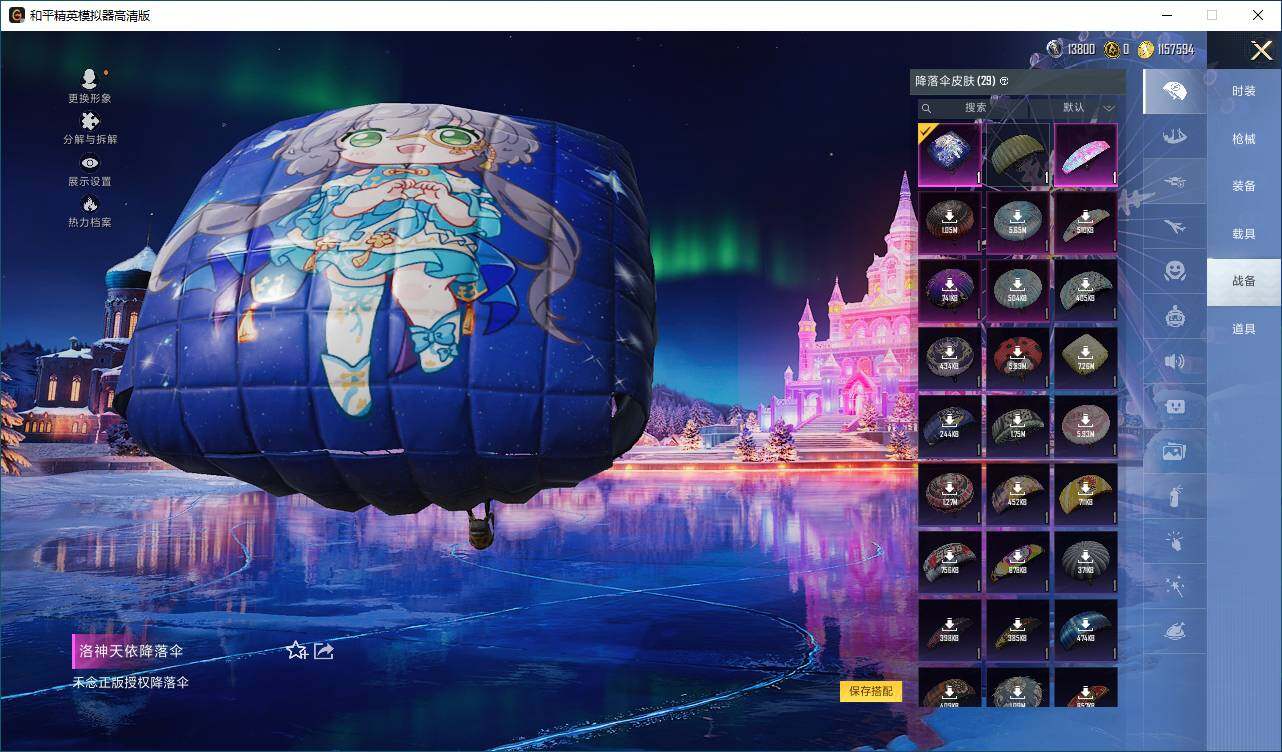This screenshot has width=1282, height=752.
Task: Open the 载具 tab
Action: point(1243,233)
